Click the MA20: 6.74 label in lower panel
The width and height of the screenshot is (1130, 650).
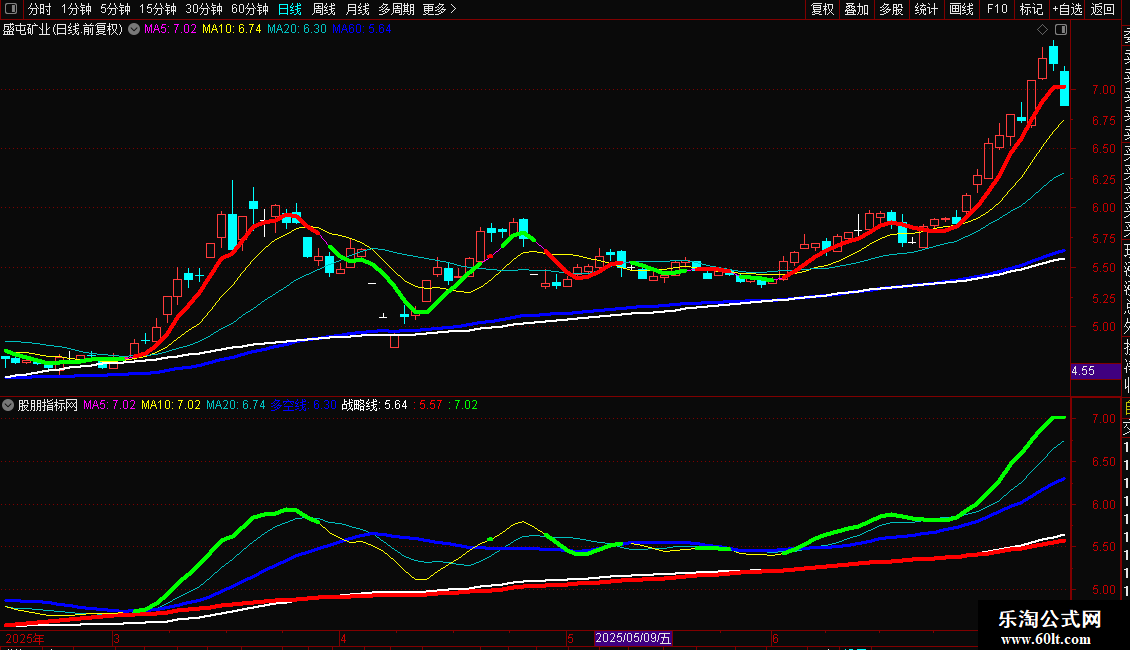click(236, 406)
